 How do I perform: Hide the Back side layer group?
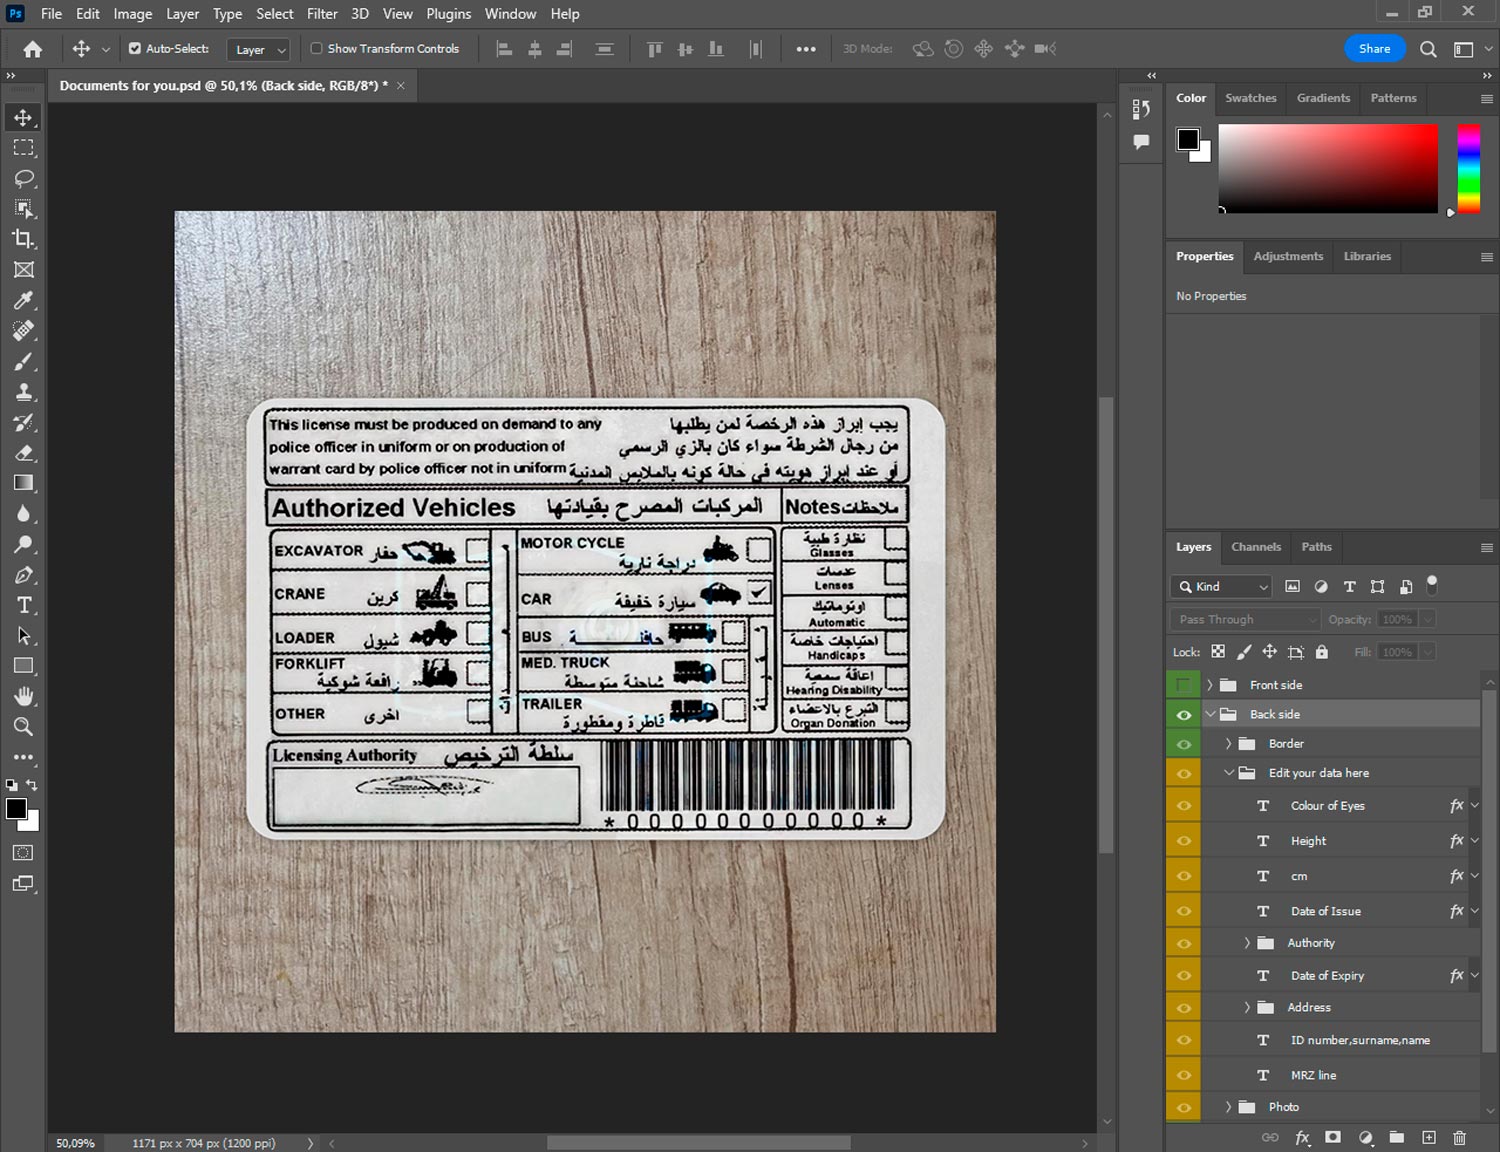click(1184, 715)
